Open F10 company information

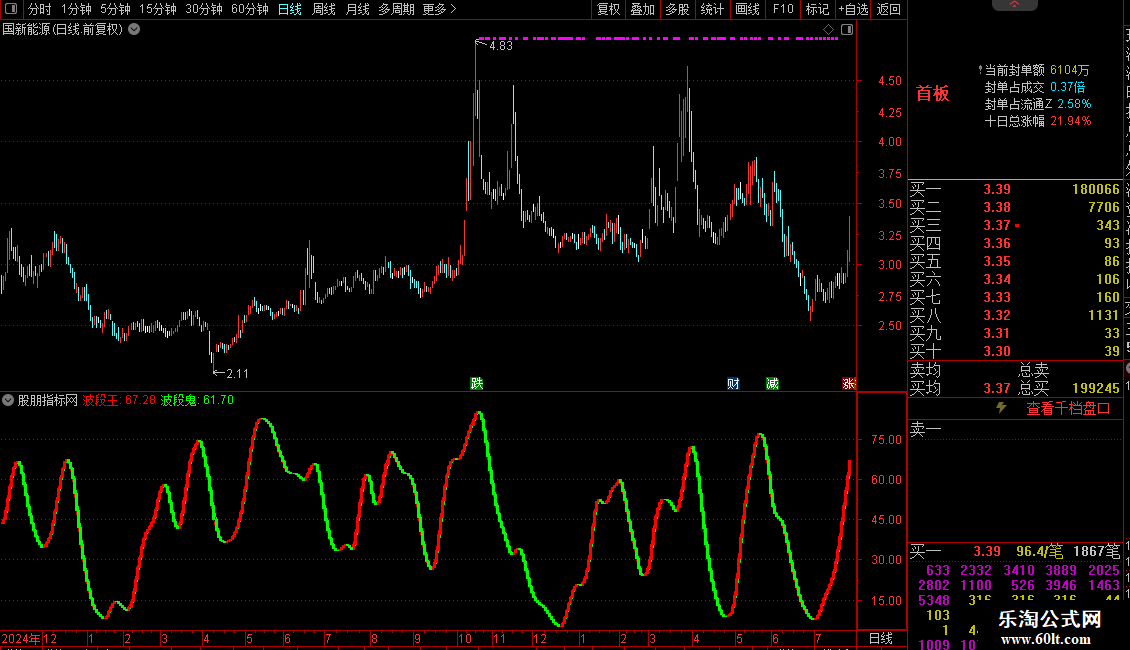[x=783, y=9]
